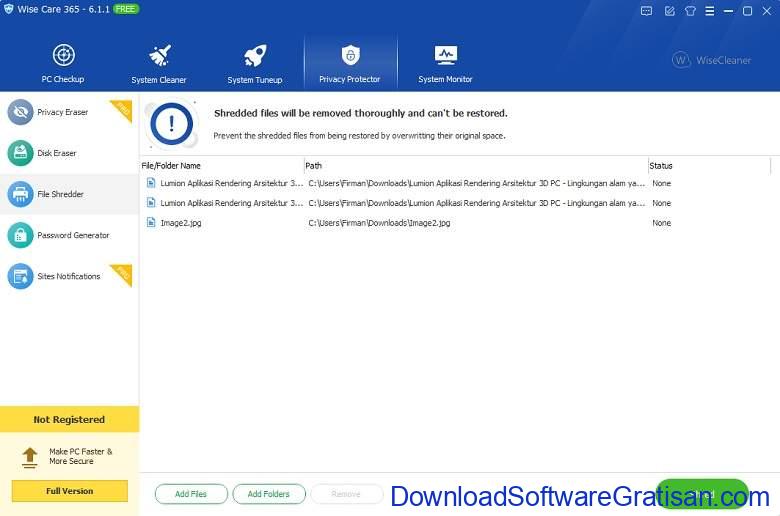Viewport: 780px width, 516px height.
Task: Click the Path column header
Action: (313, 166)
